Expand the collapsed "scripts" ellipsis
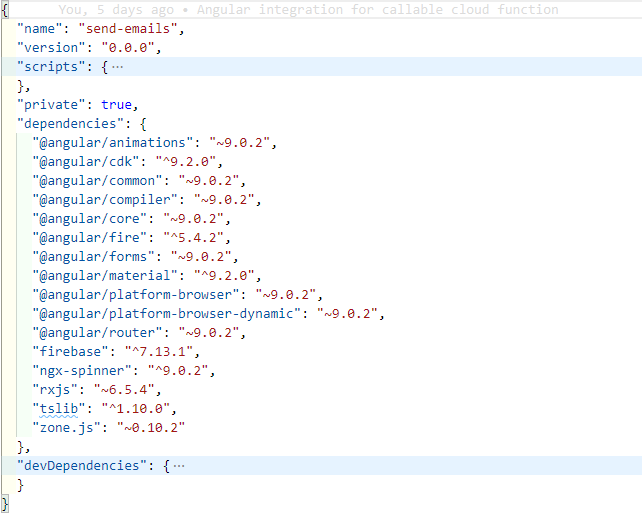The image size is (642, 521). click(118, 67)
